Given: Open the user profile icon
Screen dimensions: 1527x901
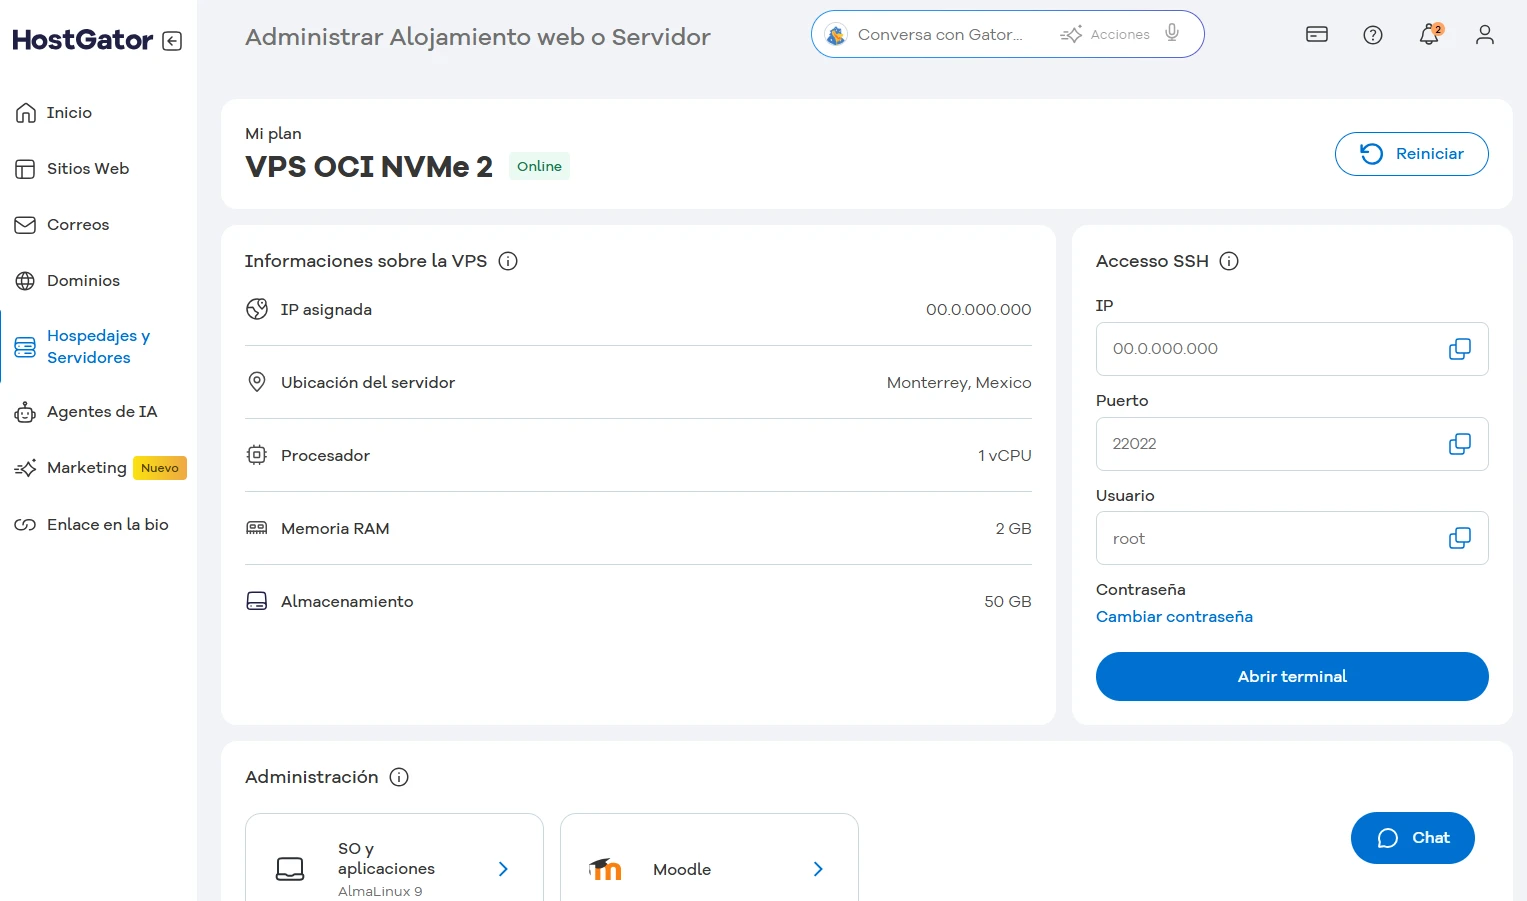Looking at the screenshot, I should point(1484,34).
